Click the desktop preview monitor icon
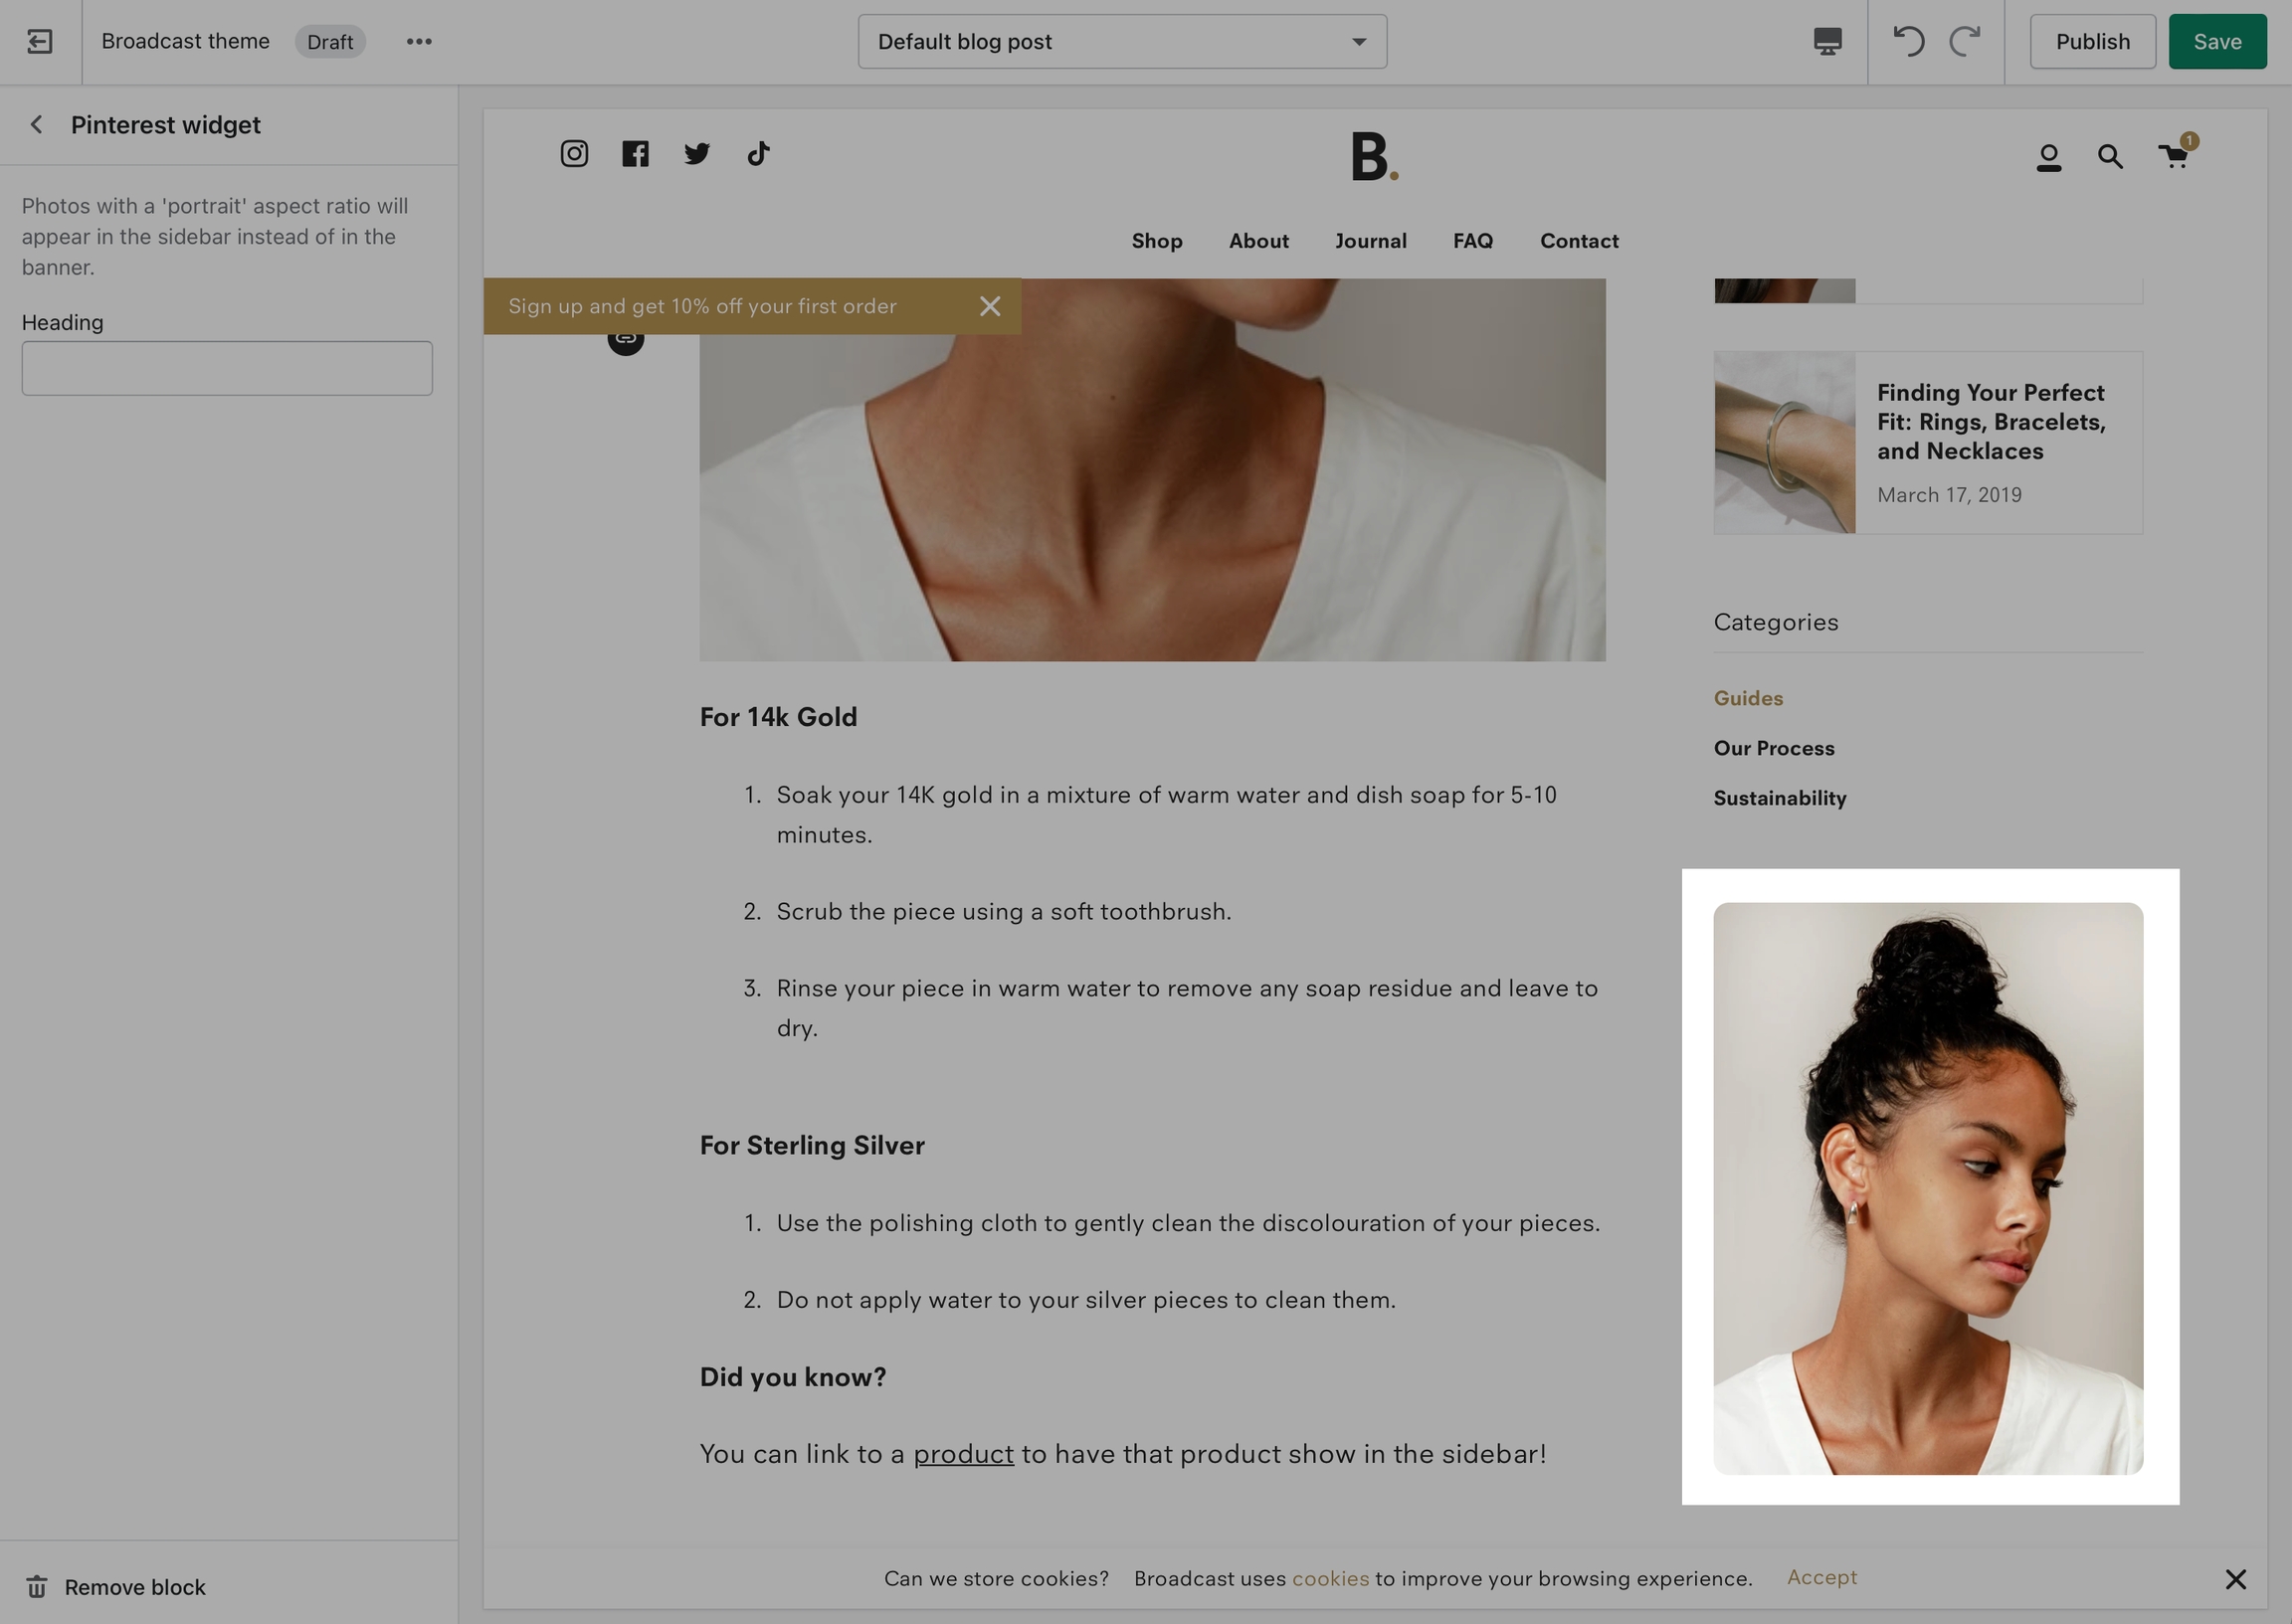2292x1624 pixels. point(1827,41)
